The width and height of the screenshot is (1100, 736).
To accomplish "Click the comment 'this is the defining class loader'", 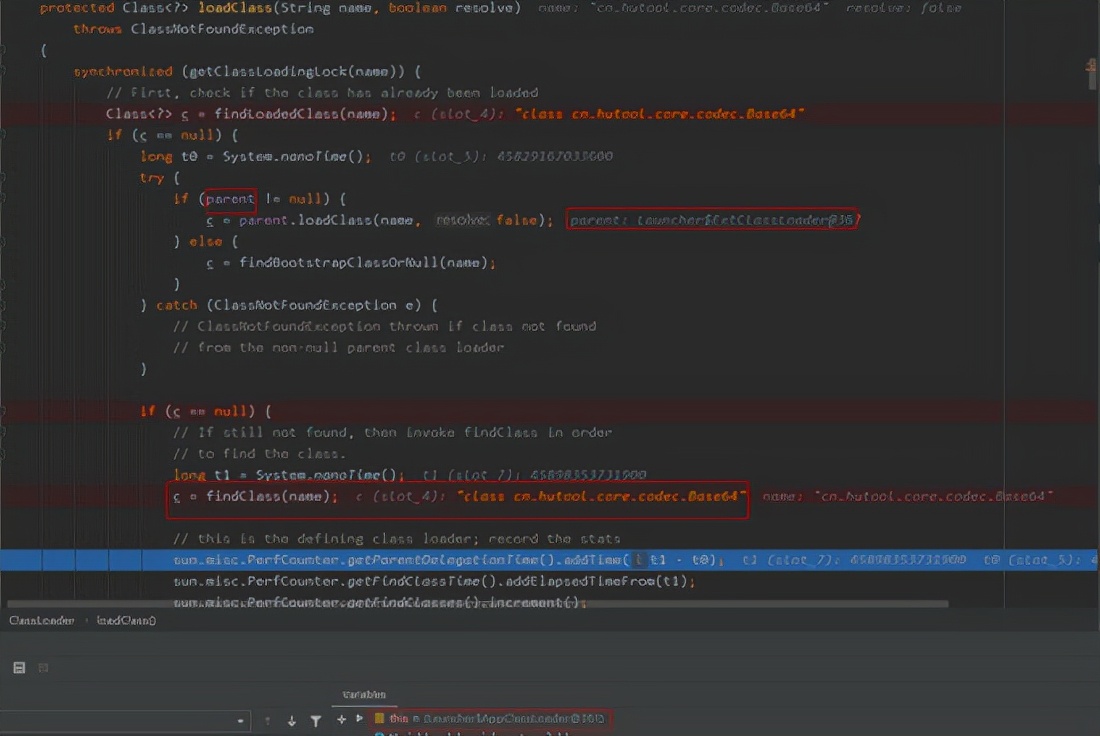I will 397,539.
